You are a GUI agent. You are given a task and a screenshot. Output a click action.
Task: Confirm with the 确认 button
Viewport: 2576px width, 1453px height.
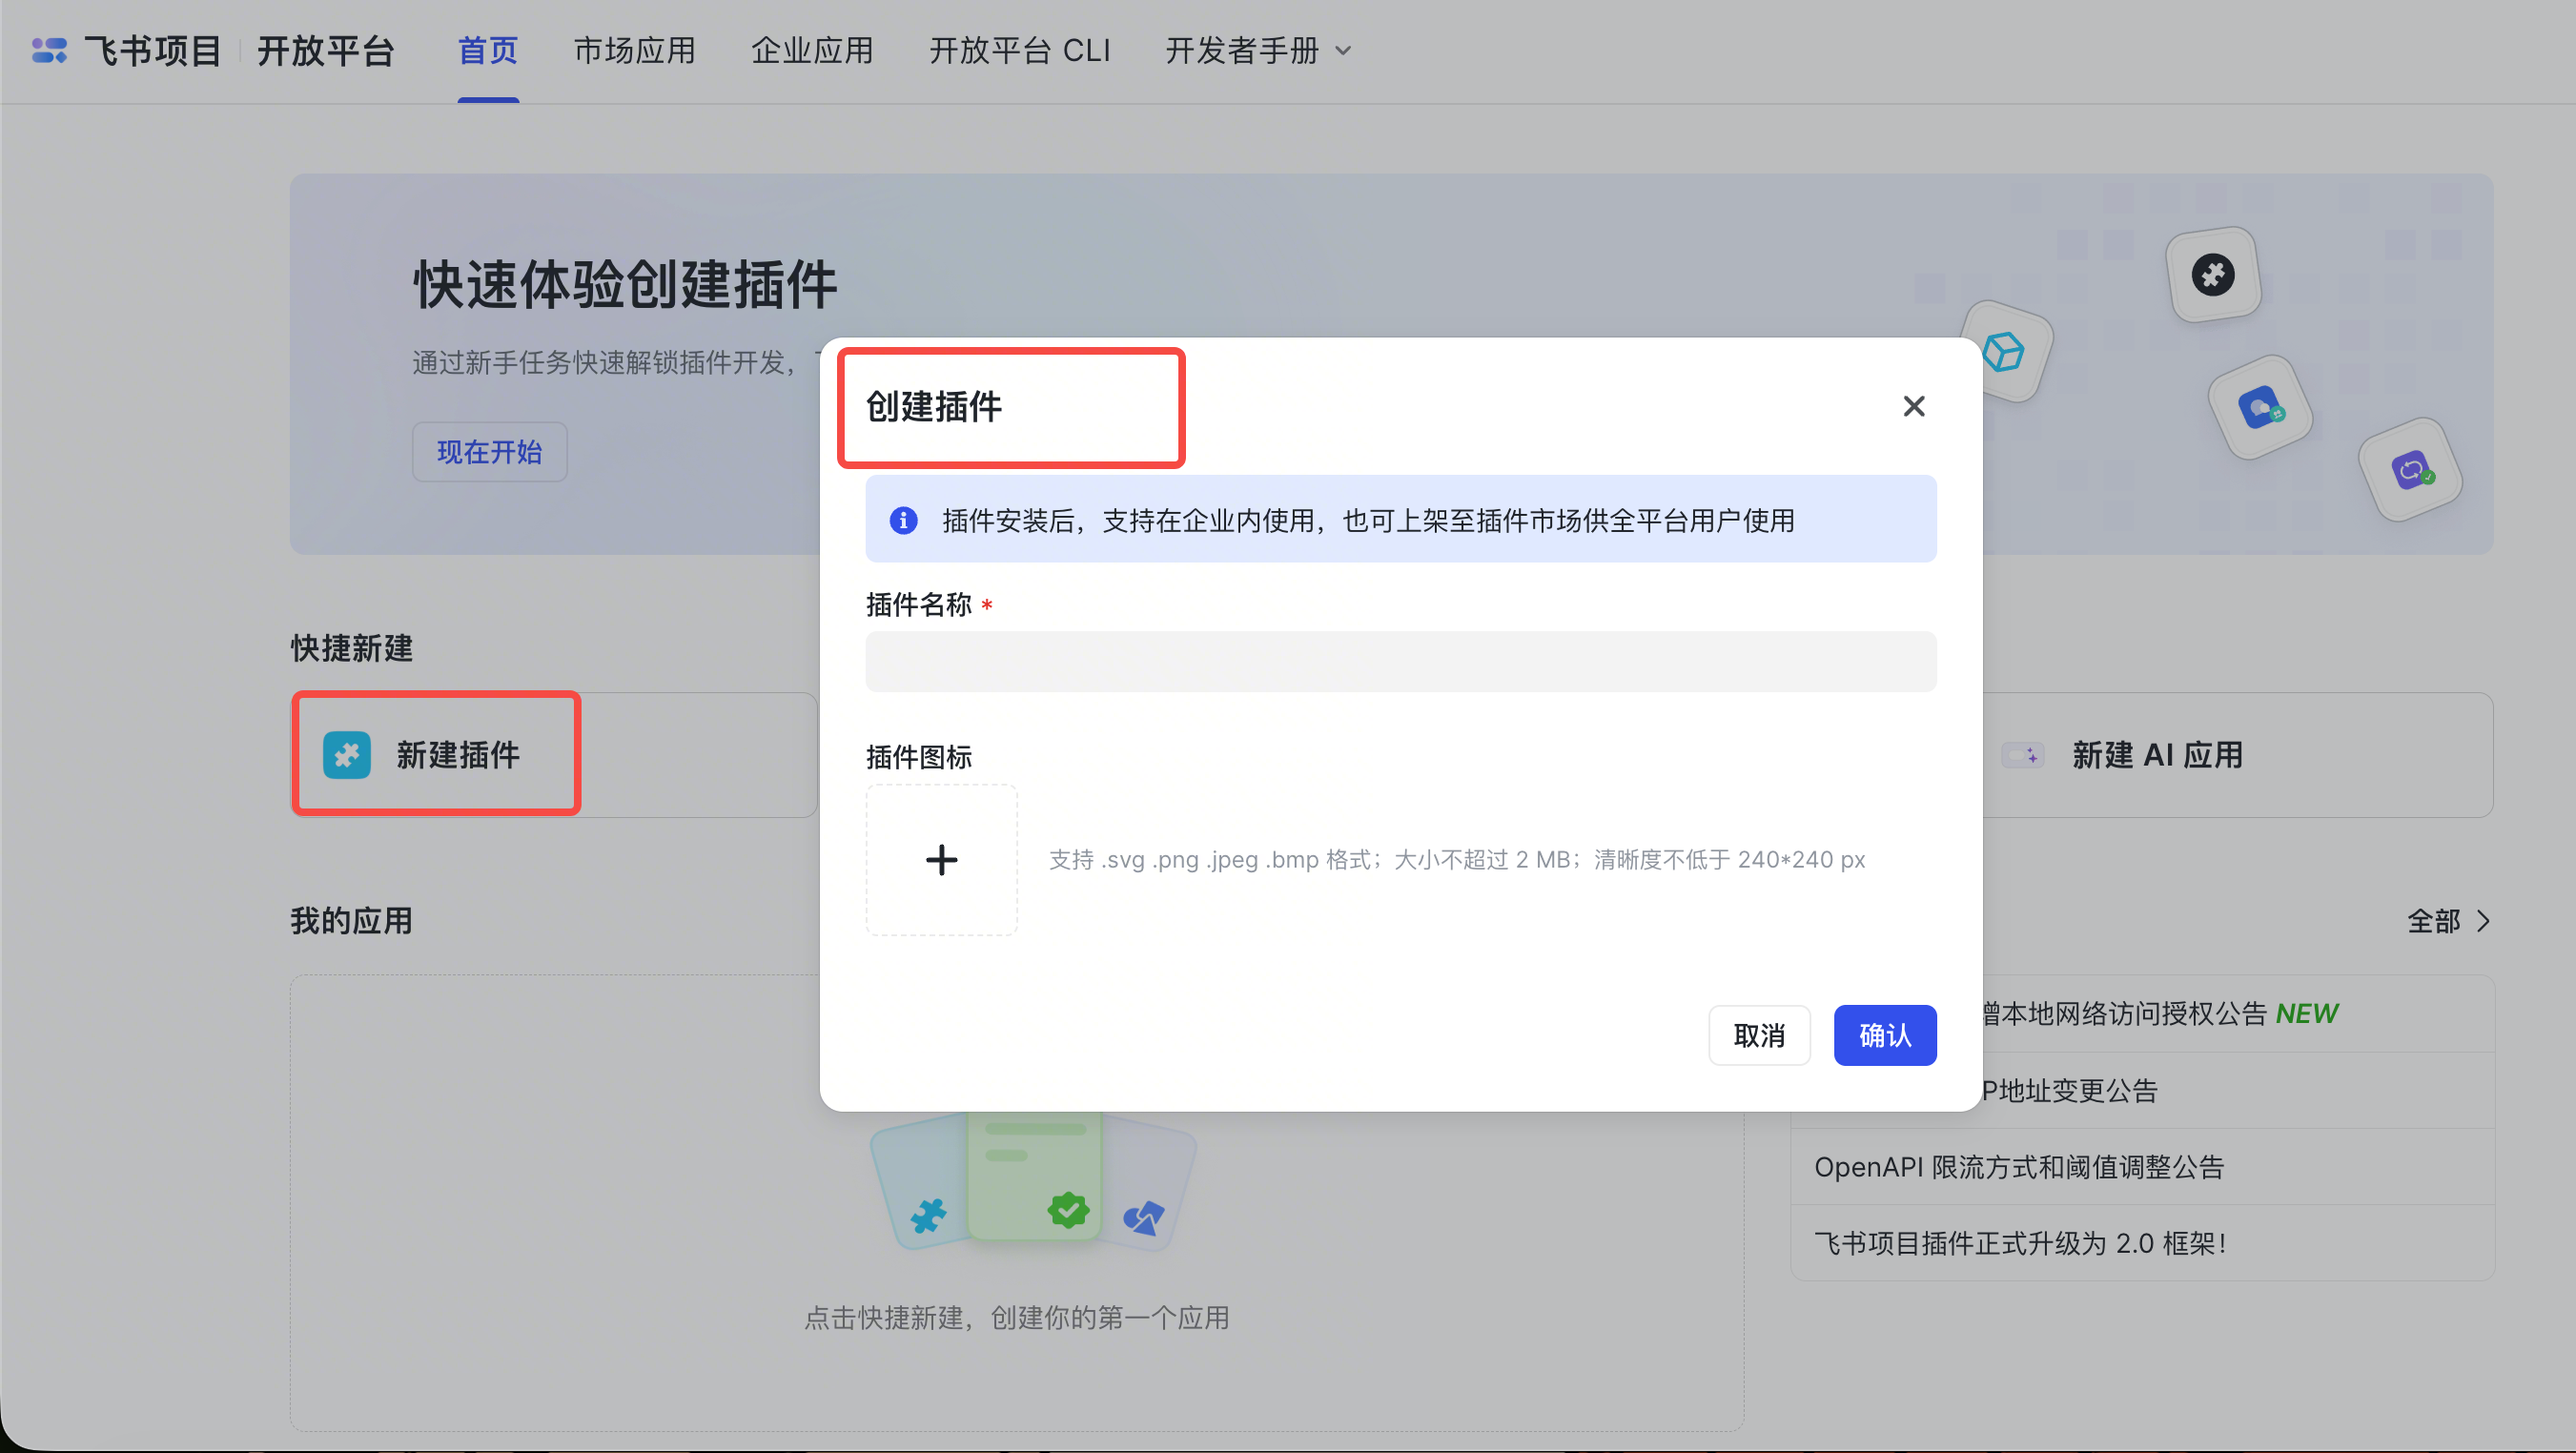(1885, 1035)
